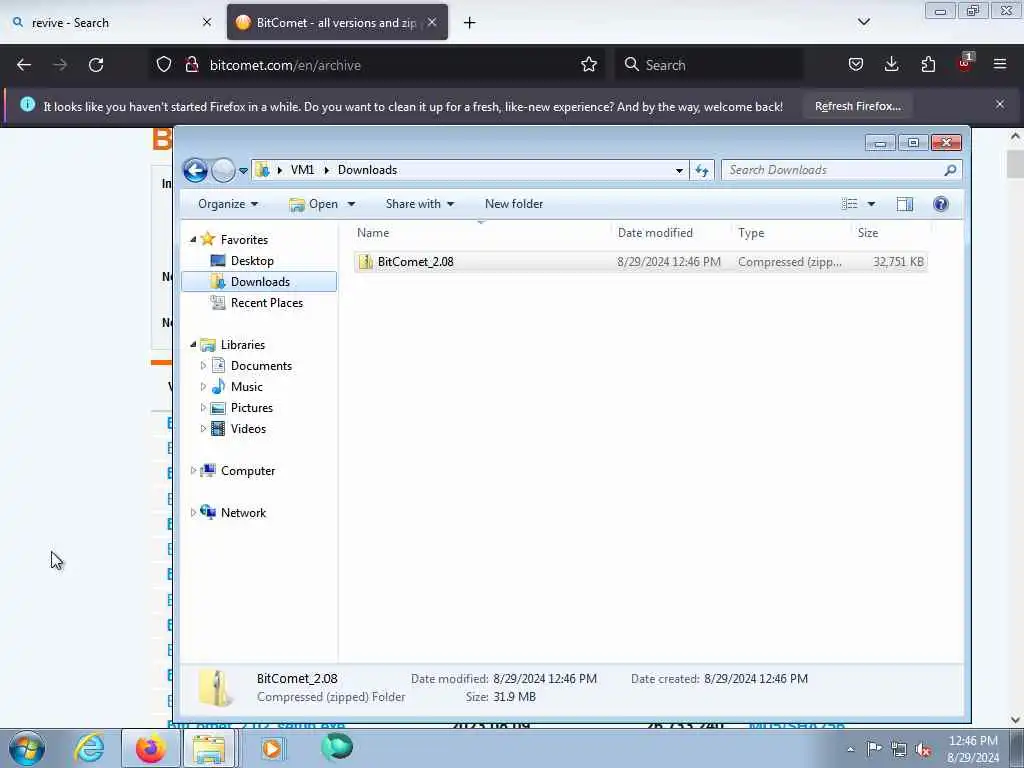
Task: Open Windows Media Player from taskbar
Action: coord(272,748)
